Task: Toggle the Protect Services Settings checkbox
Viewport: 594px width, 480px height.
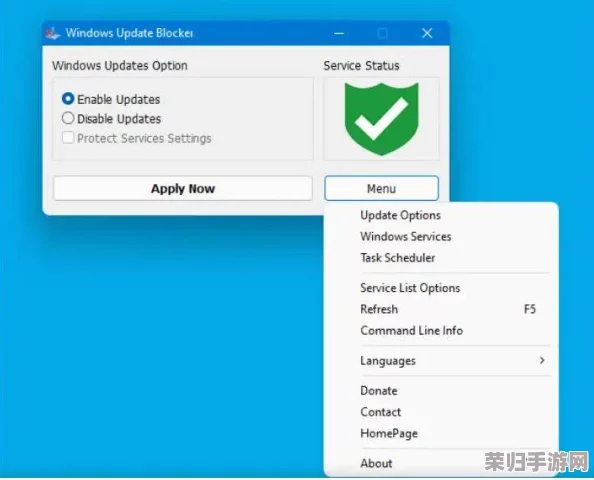Action: click(x=68, y=138)
